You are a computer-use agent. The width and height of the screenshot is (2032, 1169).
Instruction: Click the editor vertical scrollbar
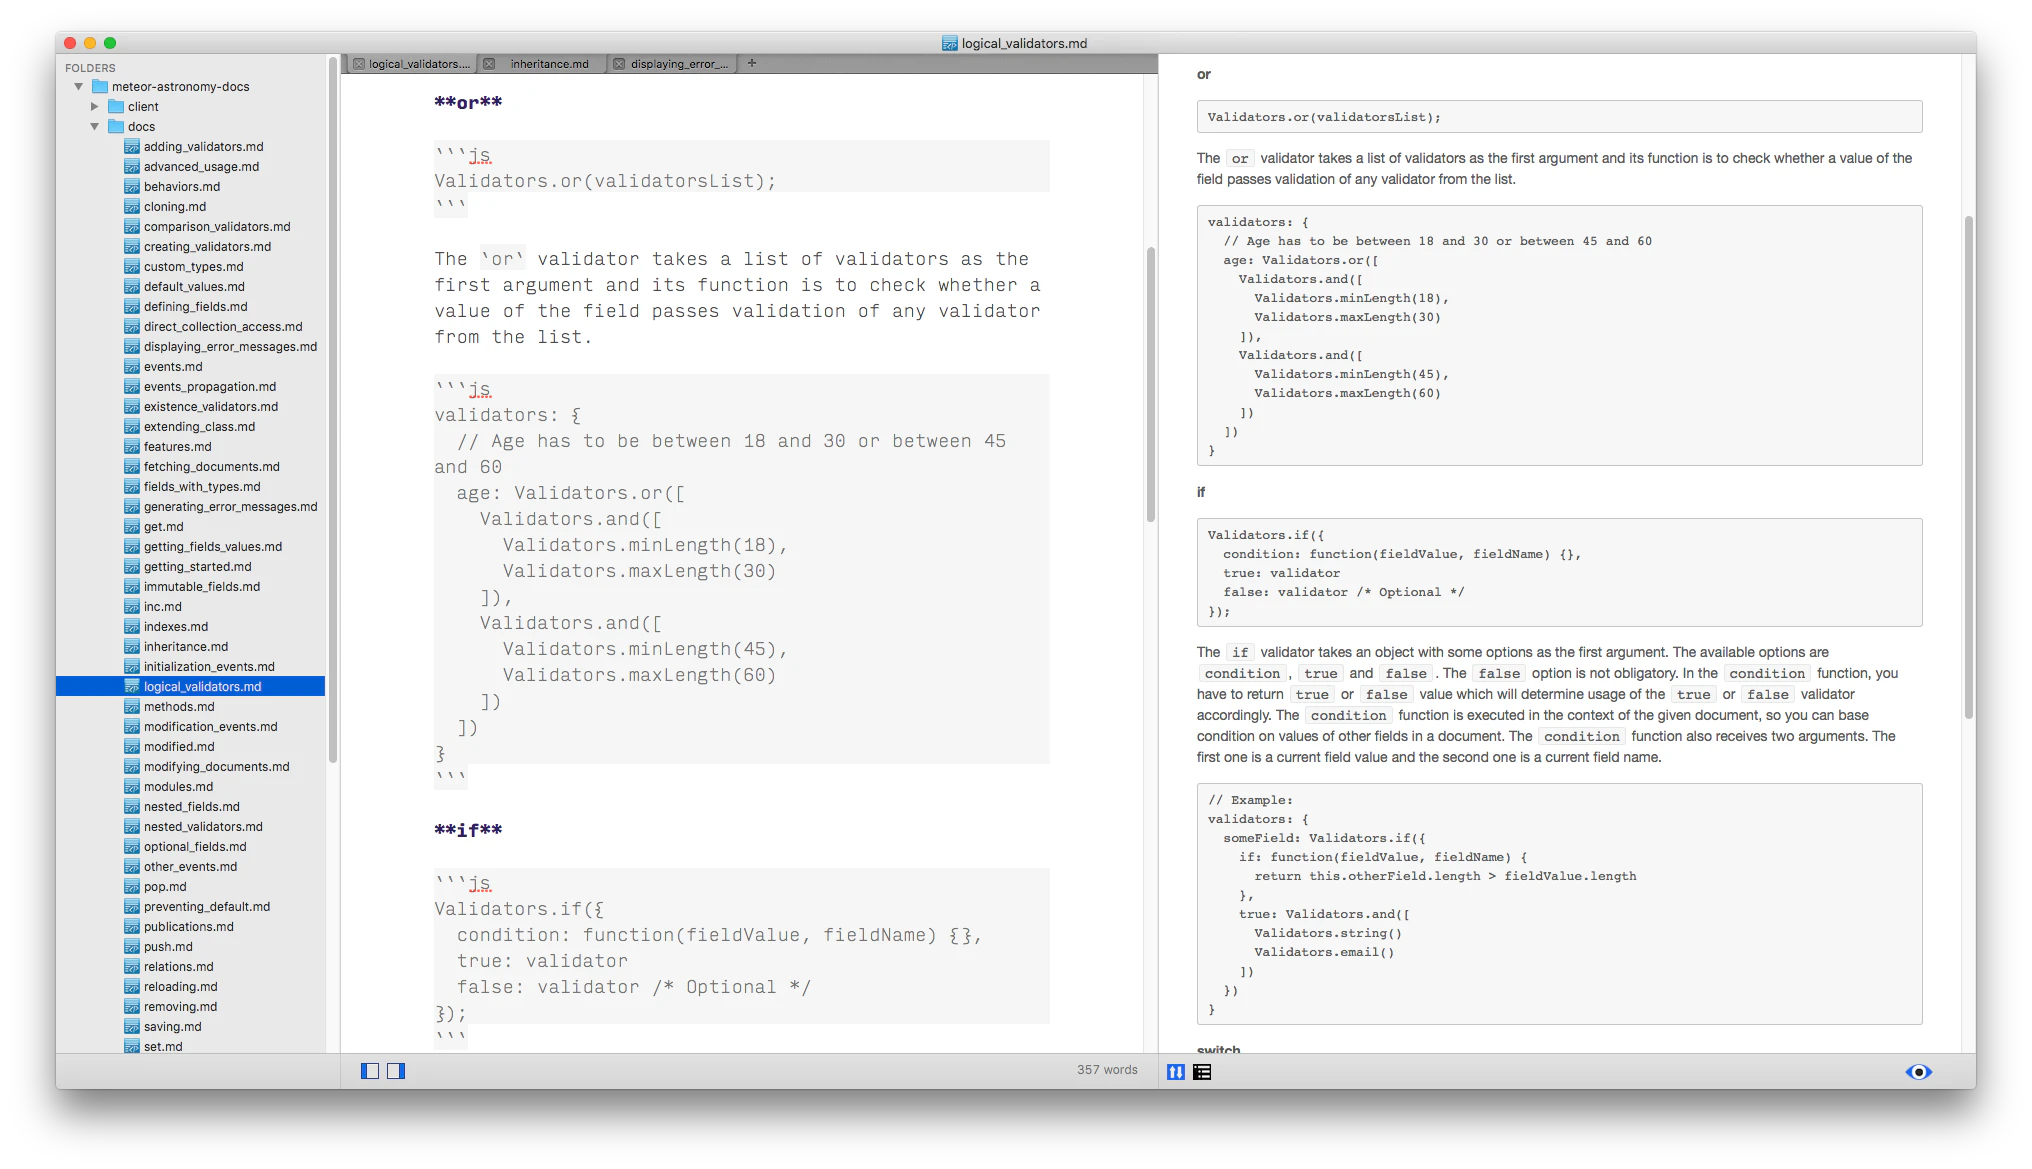[x=1150, y=385]
